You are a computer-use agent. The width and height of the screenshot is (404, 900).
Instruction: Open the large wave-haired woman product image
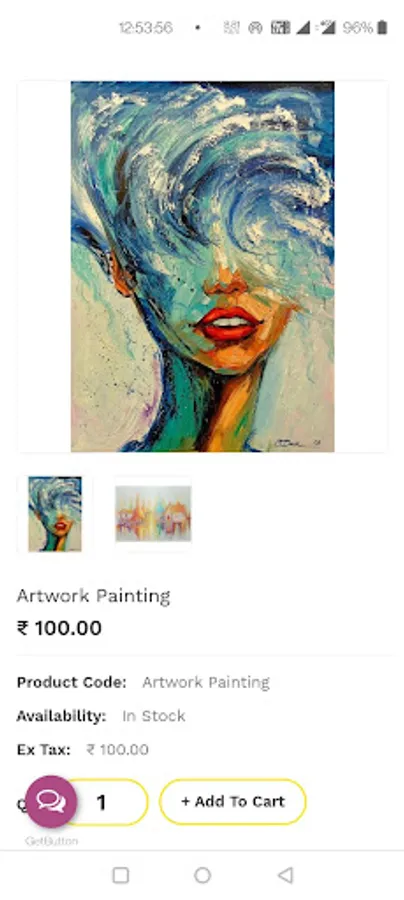pos(203,266)
